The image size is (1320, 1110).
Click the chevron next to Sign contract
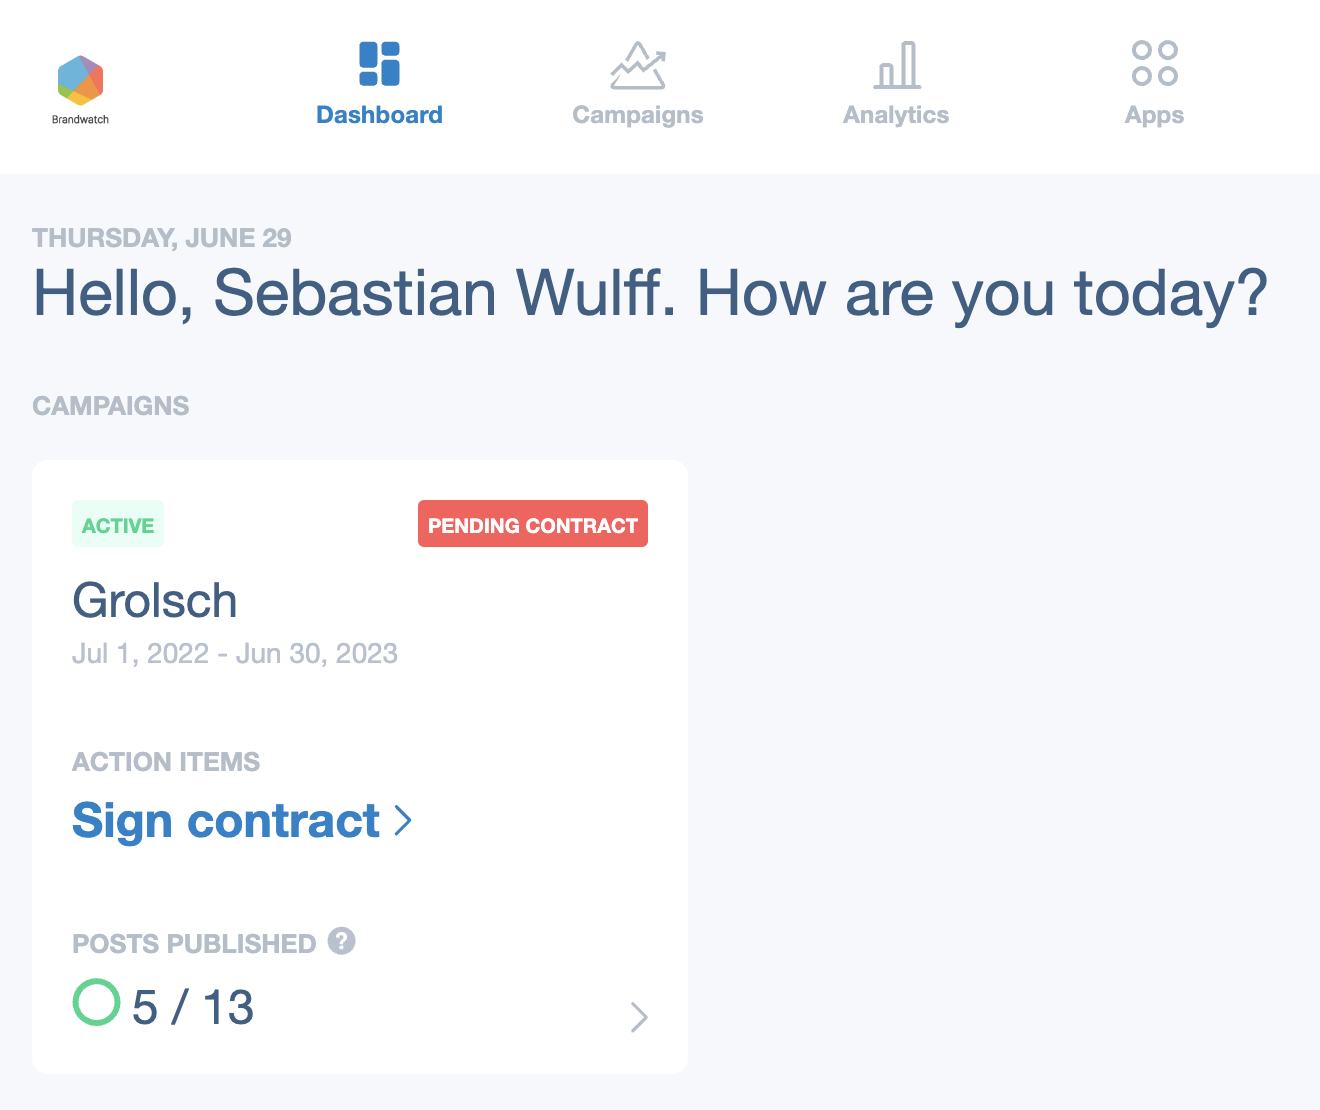click(403, 820)
